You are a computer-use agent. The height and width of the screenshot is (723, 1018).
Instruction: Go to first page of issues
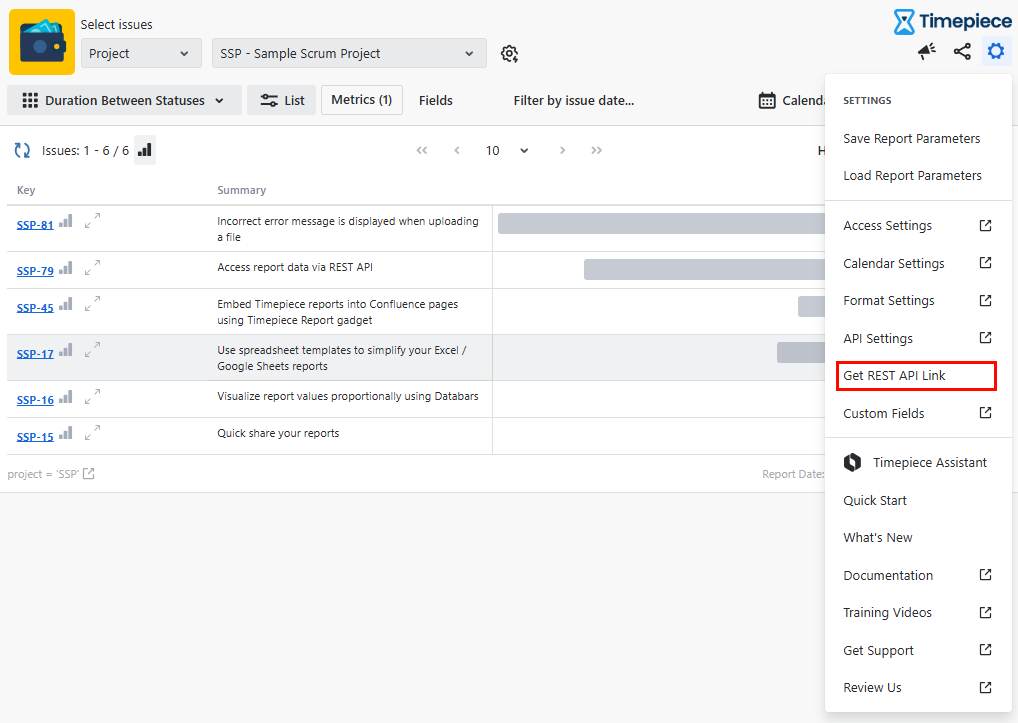[422, 151]
